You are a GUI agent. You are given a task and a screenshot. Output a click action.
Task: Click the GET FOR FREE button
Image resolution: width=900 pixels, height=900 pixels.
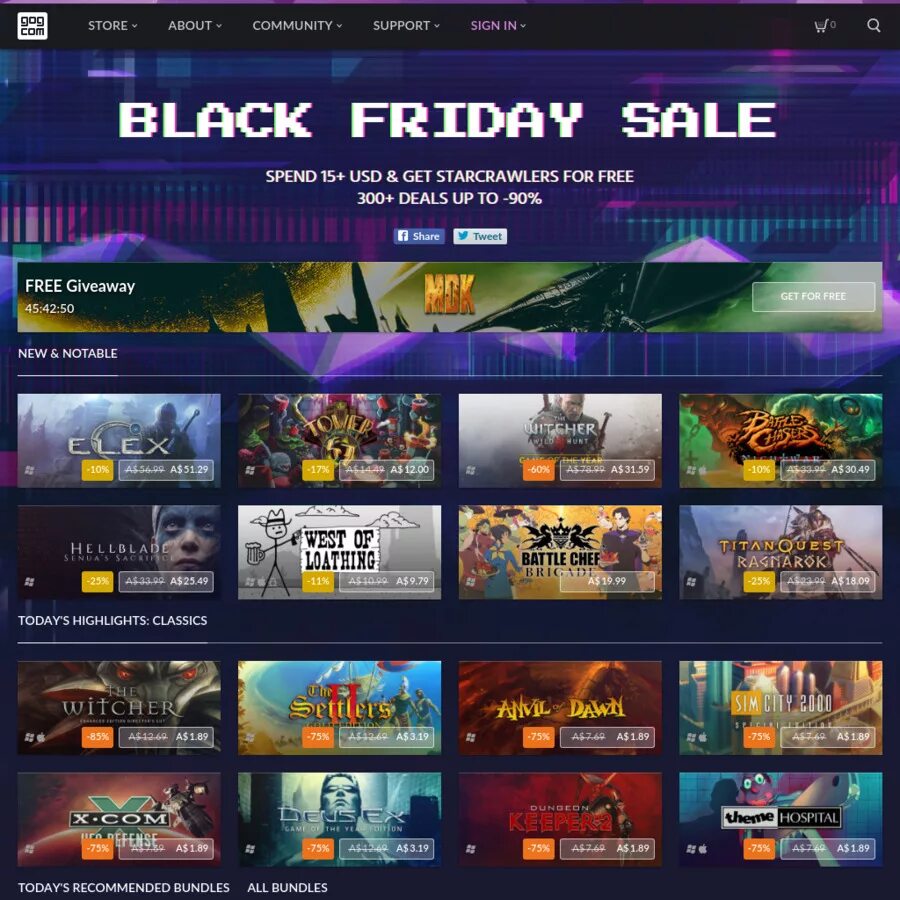point(813,297)
